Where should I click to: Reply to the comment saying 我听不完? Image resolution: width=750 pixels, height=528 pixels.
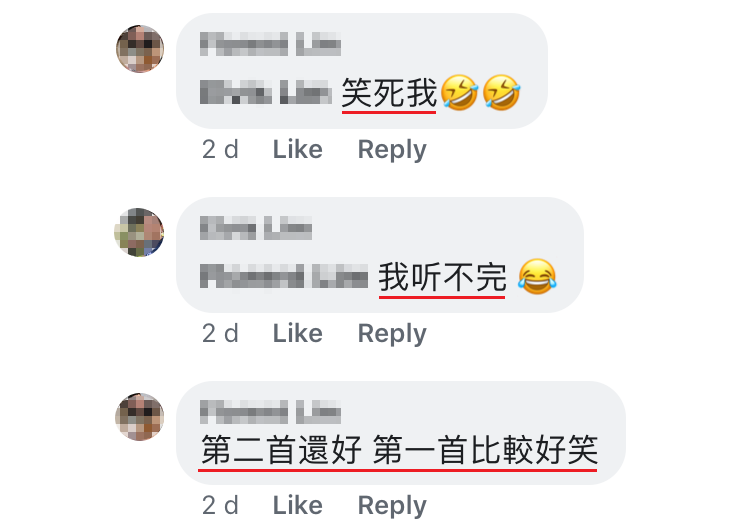[392, 334]
